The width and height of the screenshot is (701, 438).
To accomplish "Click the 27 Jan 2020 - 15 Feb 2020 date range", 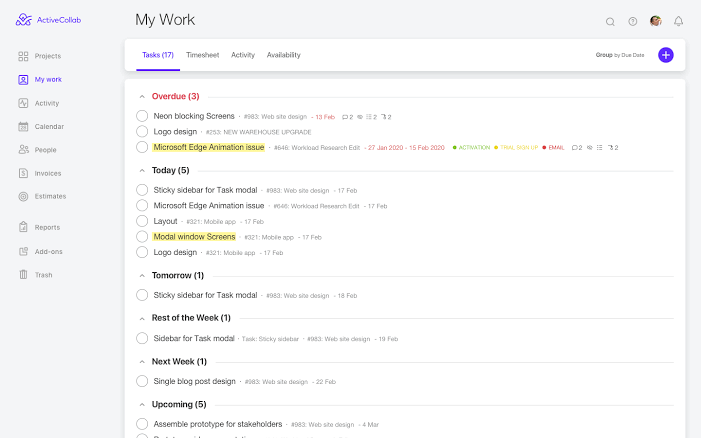I will (x=406, y=148).
